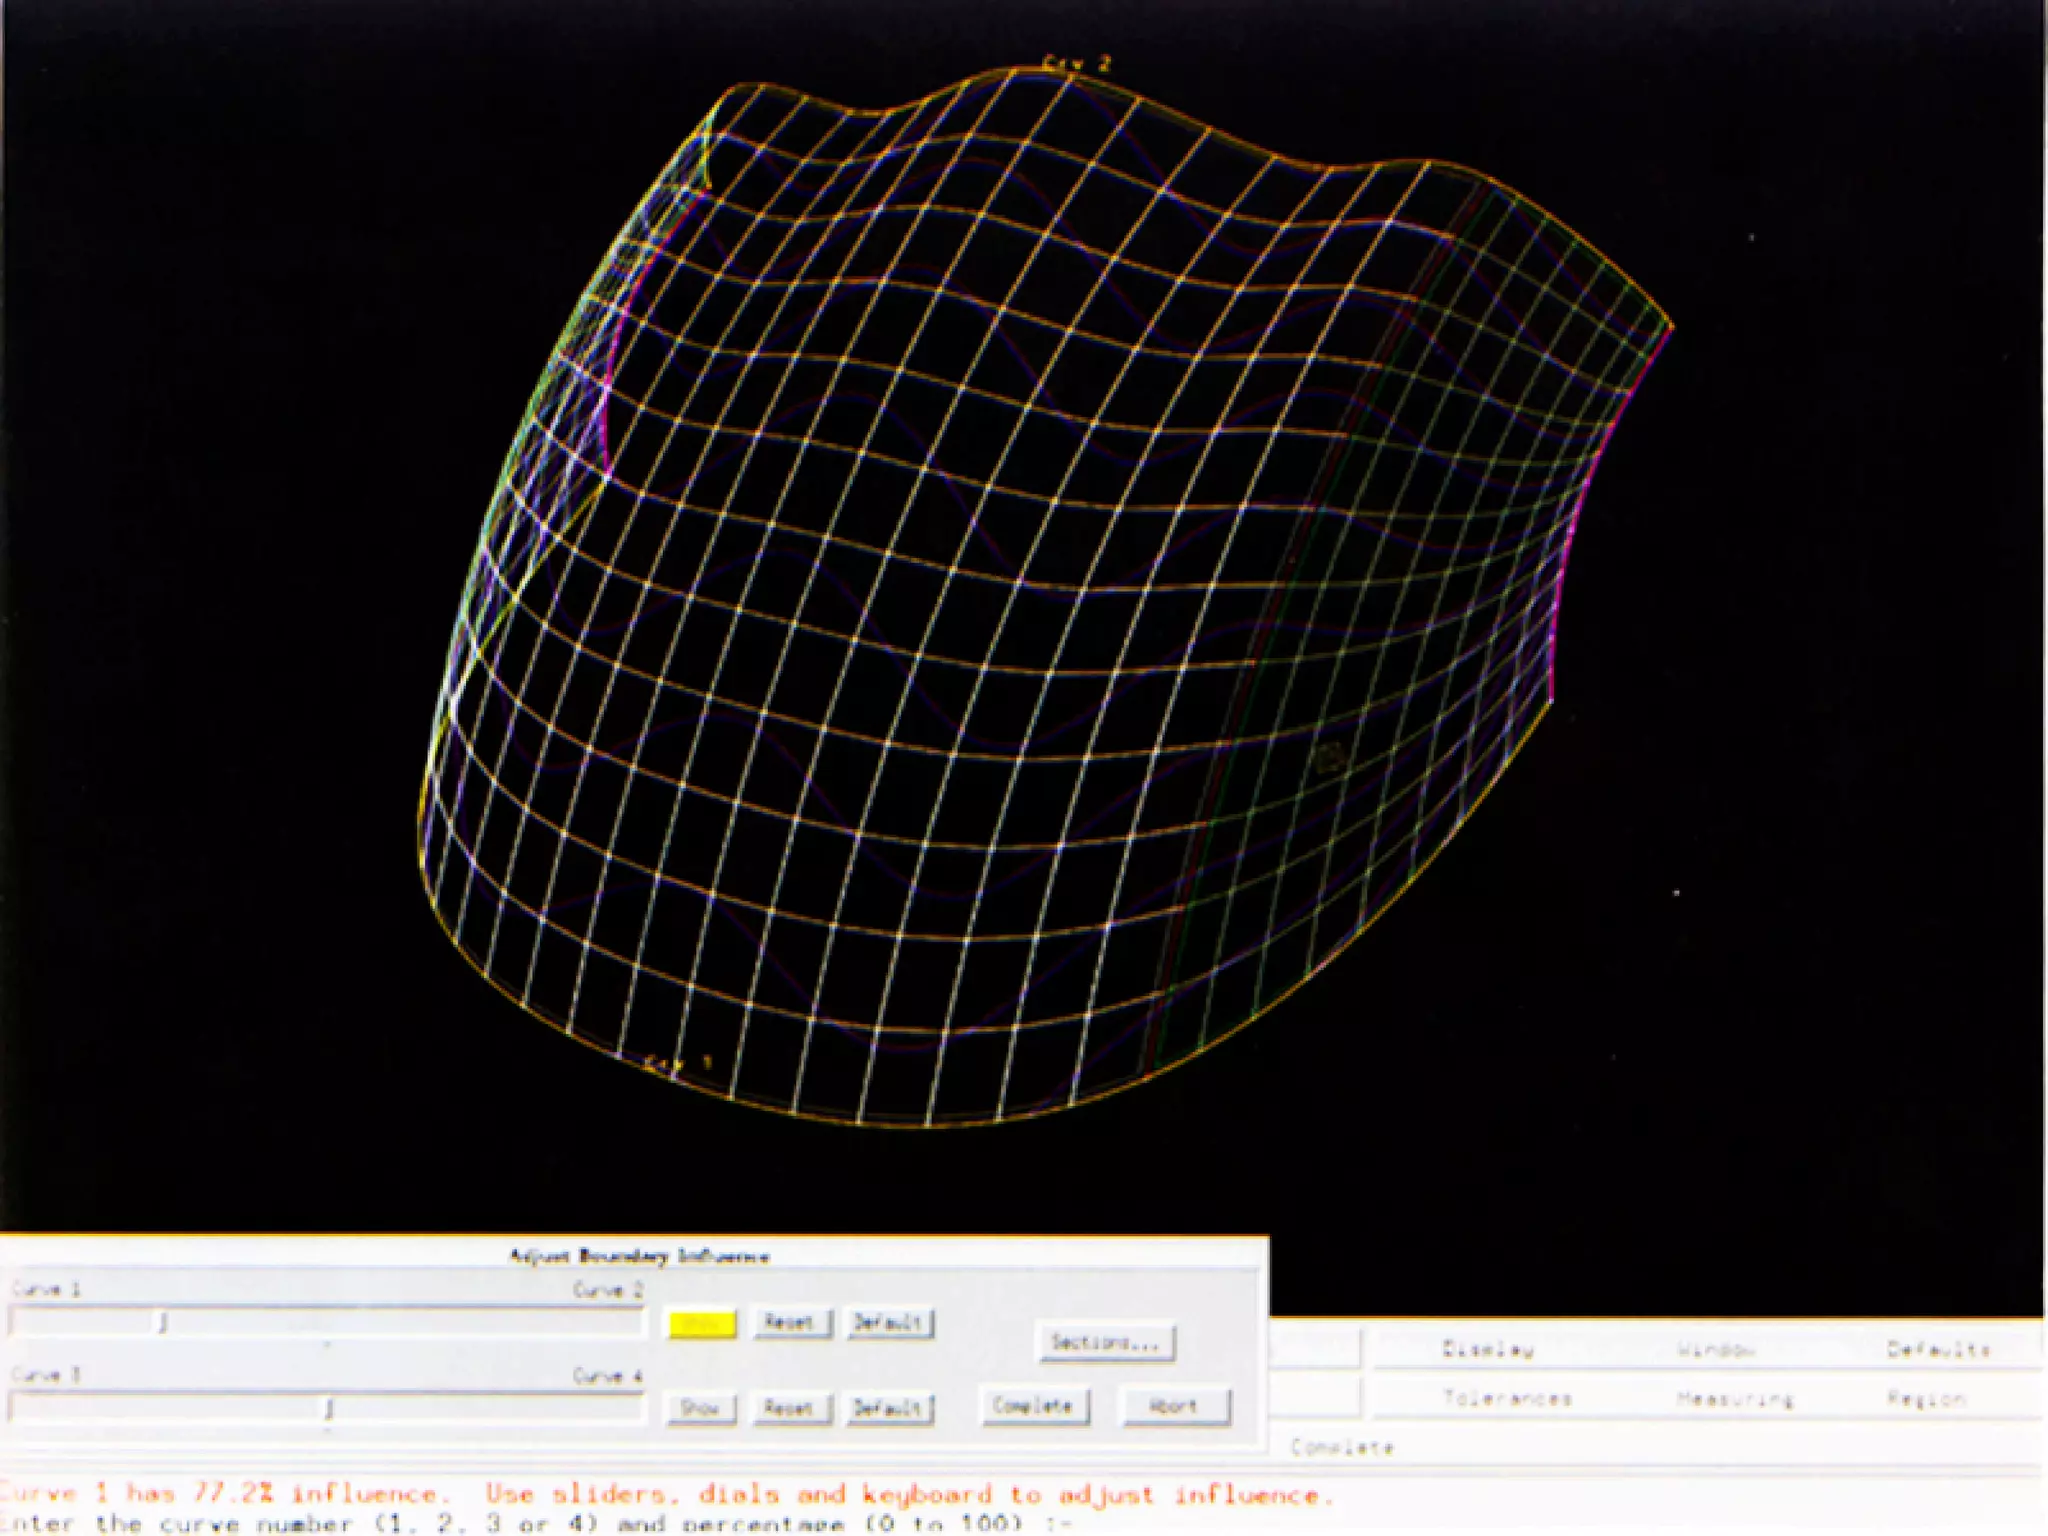Viewport: 2048px width, 1536px height.
Task: Open the Measuring menu
Action: pos(1735,1398)
